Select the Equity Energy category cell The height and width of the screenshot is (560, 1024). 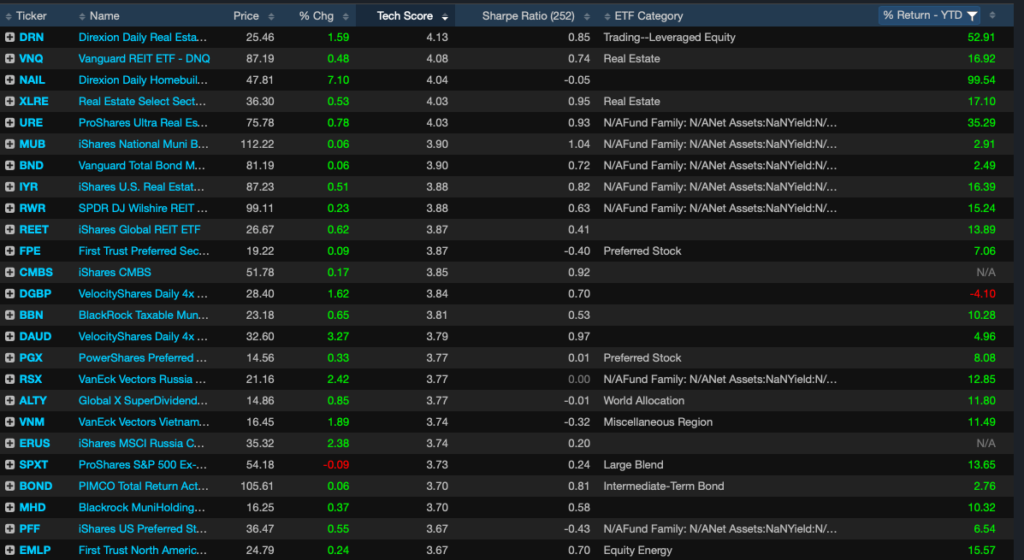[637, 550]
